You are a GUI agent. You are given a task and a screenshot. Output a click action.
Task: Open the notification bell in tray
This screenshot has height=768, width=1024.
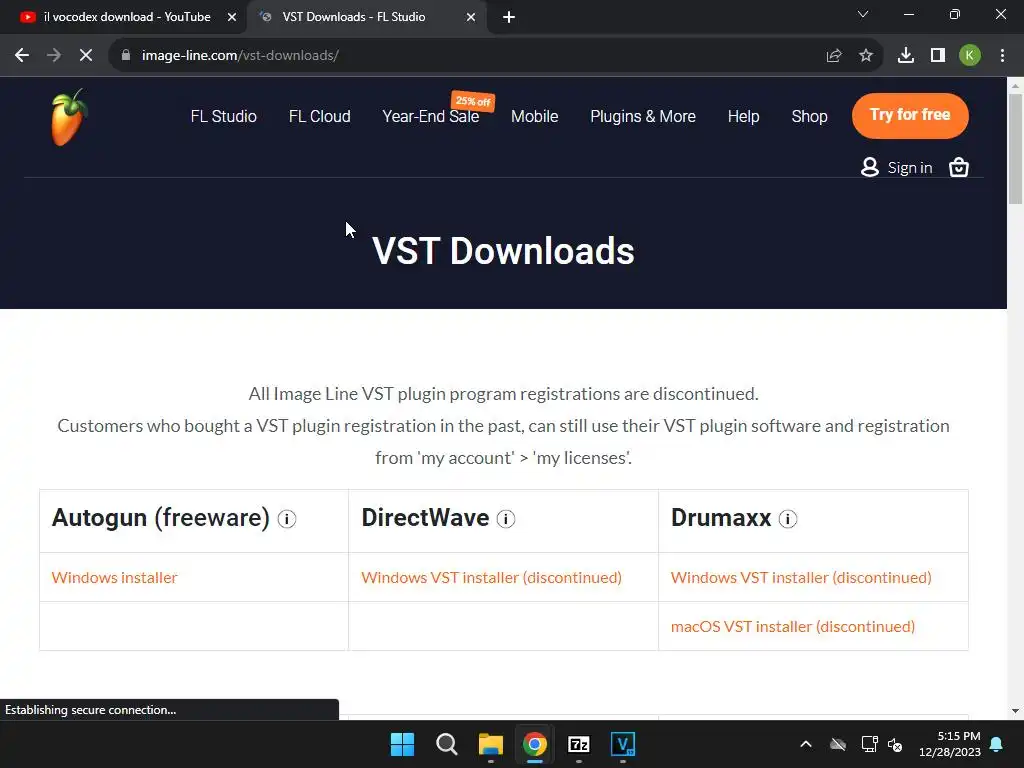coord(997,744)
